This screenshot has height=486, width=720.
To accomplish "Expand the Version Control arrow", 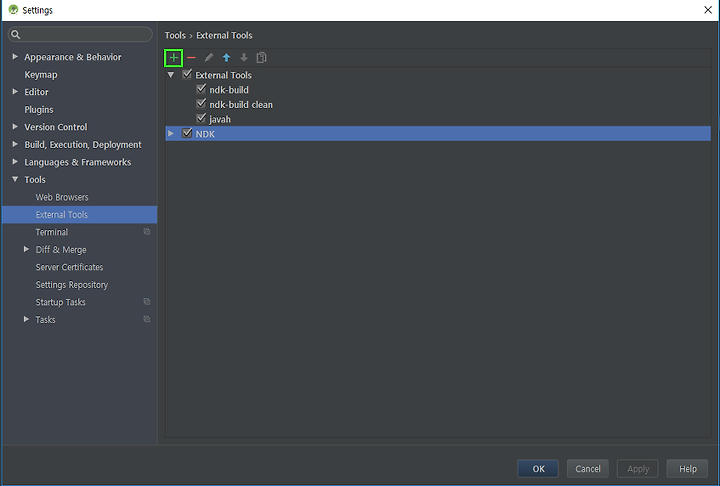I will (x=15, y=126).
